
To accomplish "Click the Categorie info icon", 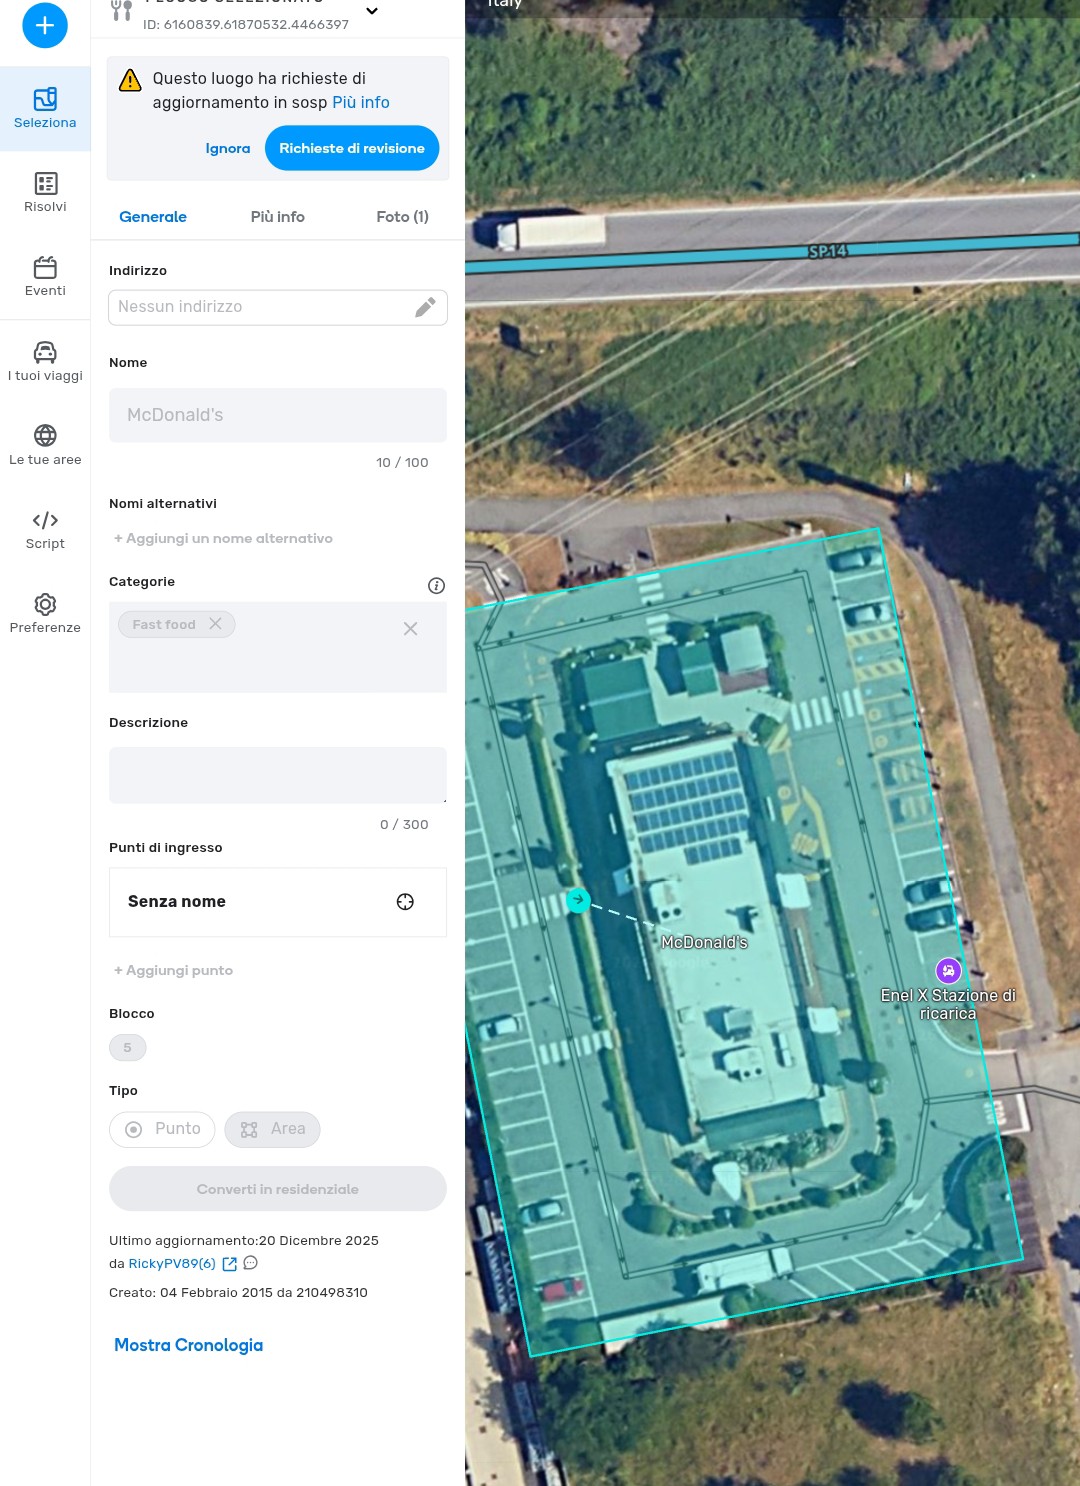I will tap(436, 586).
